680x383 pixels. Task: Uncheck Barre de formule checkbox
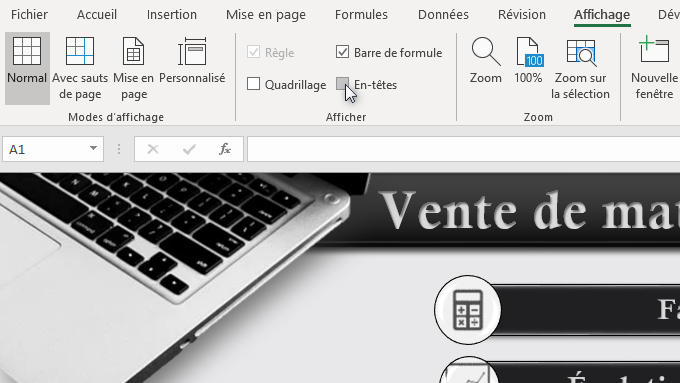[x=342, y=52]
